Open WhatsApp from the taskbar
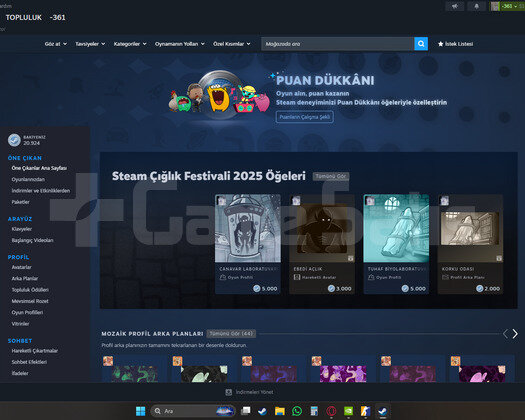 (297, 411)
